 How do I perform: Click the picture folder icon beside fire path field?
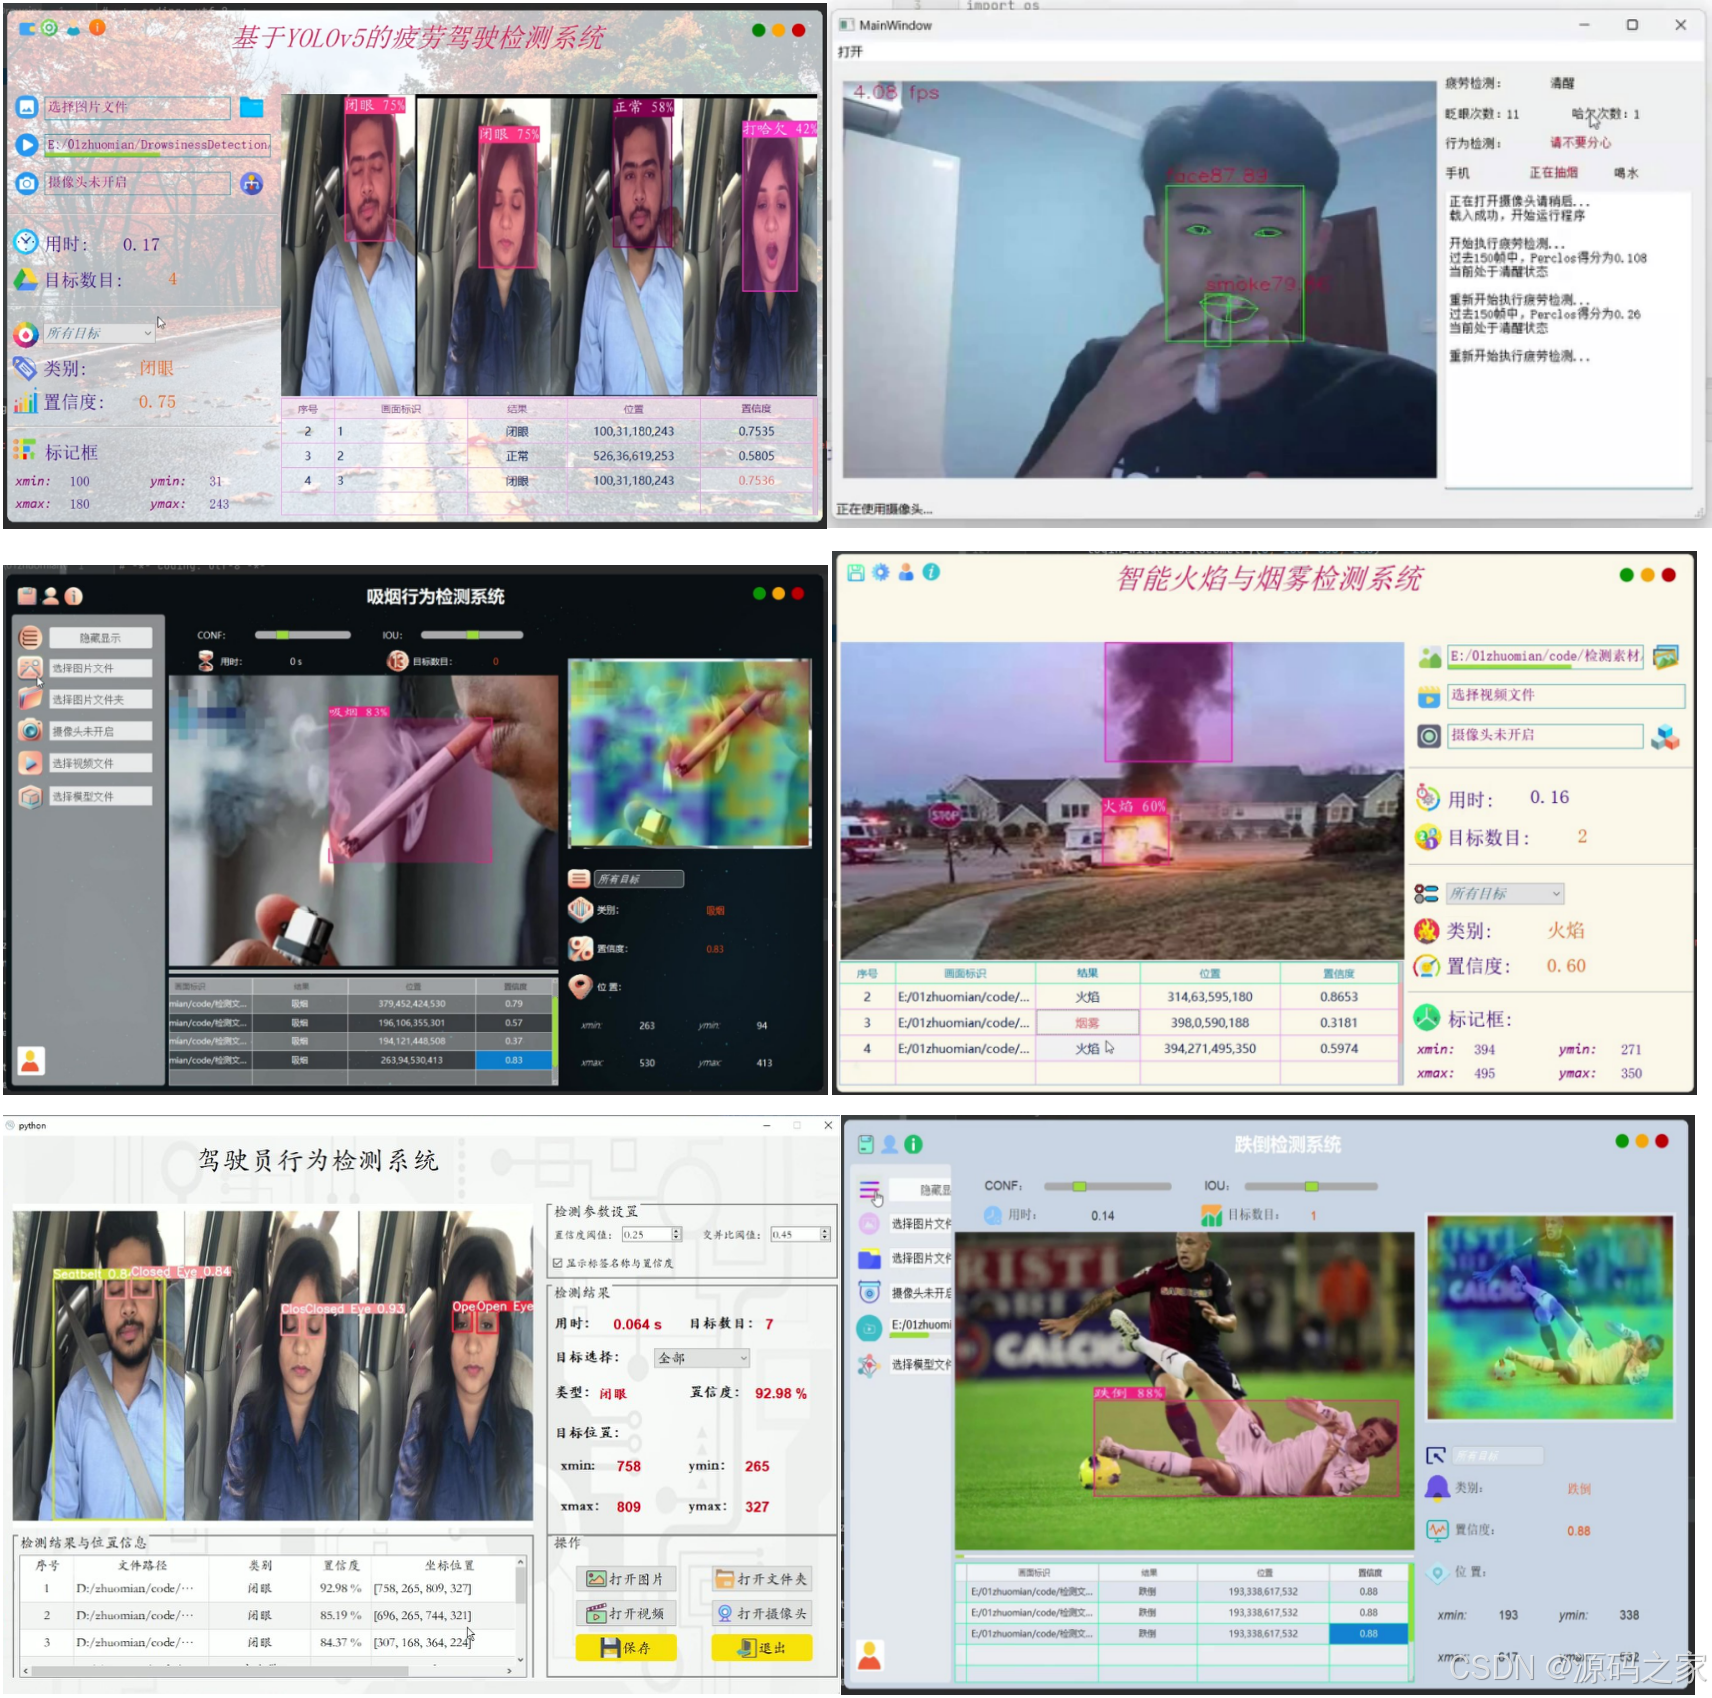coord(1666,656)
